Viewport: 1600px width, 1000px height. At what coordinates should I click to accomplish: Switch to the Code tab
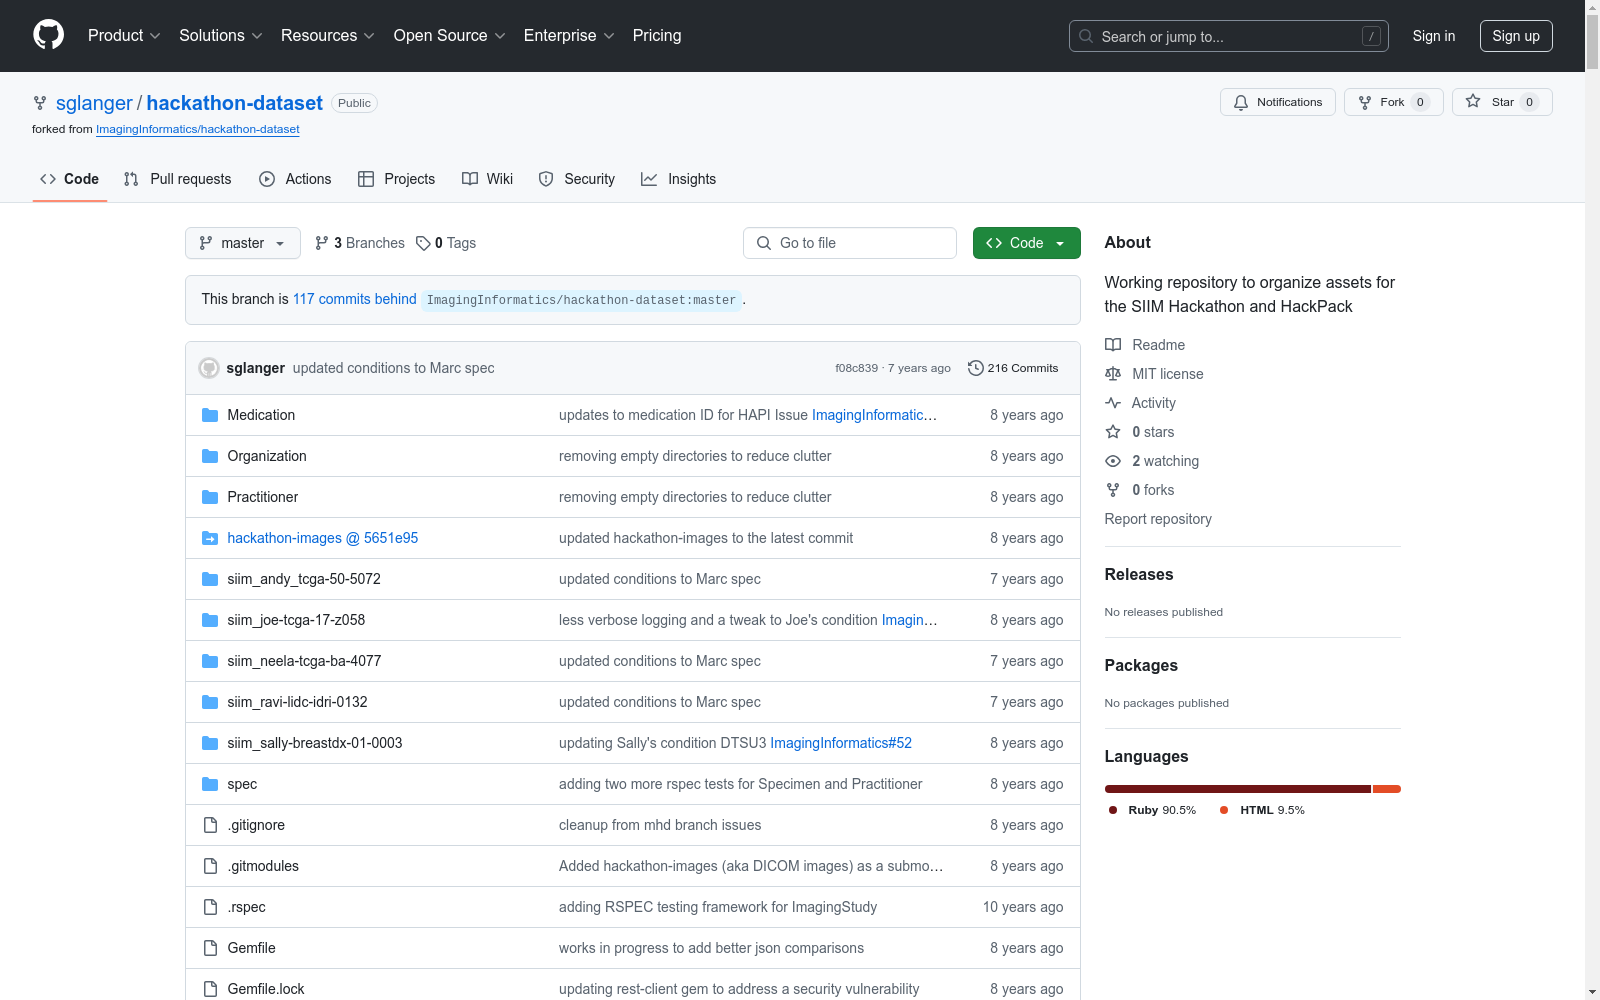(70, 179)
